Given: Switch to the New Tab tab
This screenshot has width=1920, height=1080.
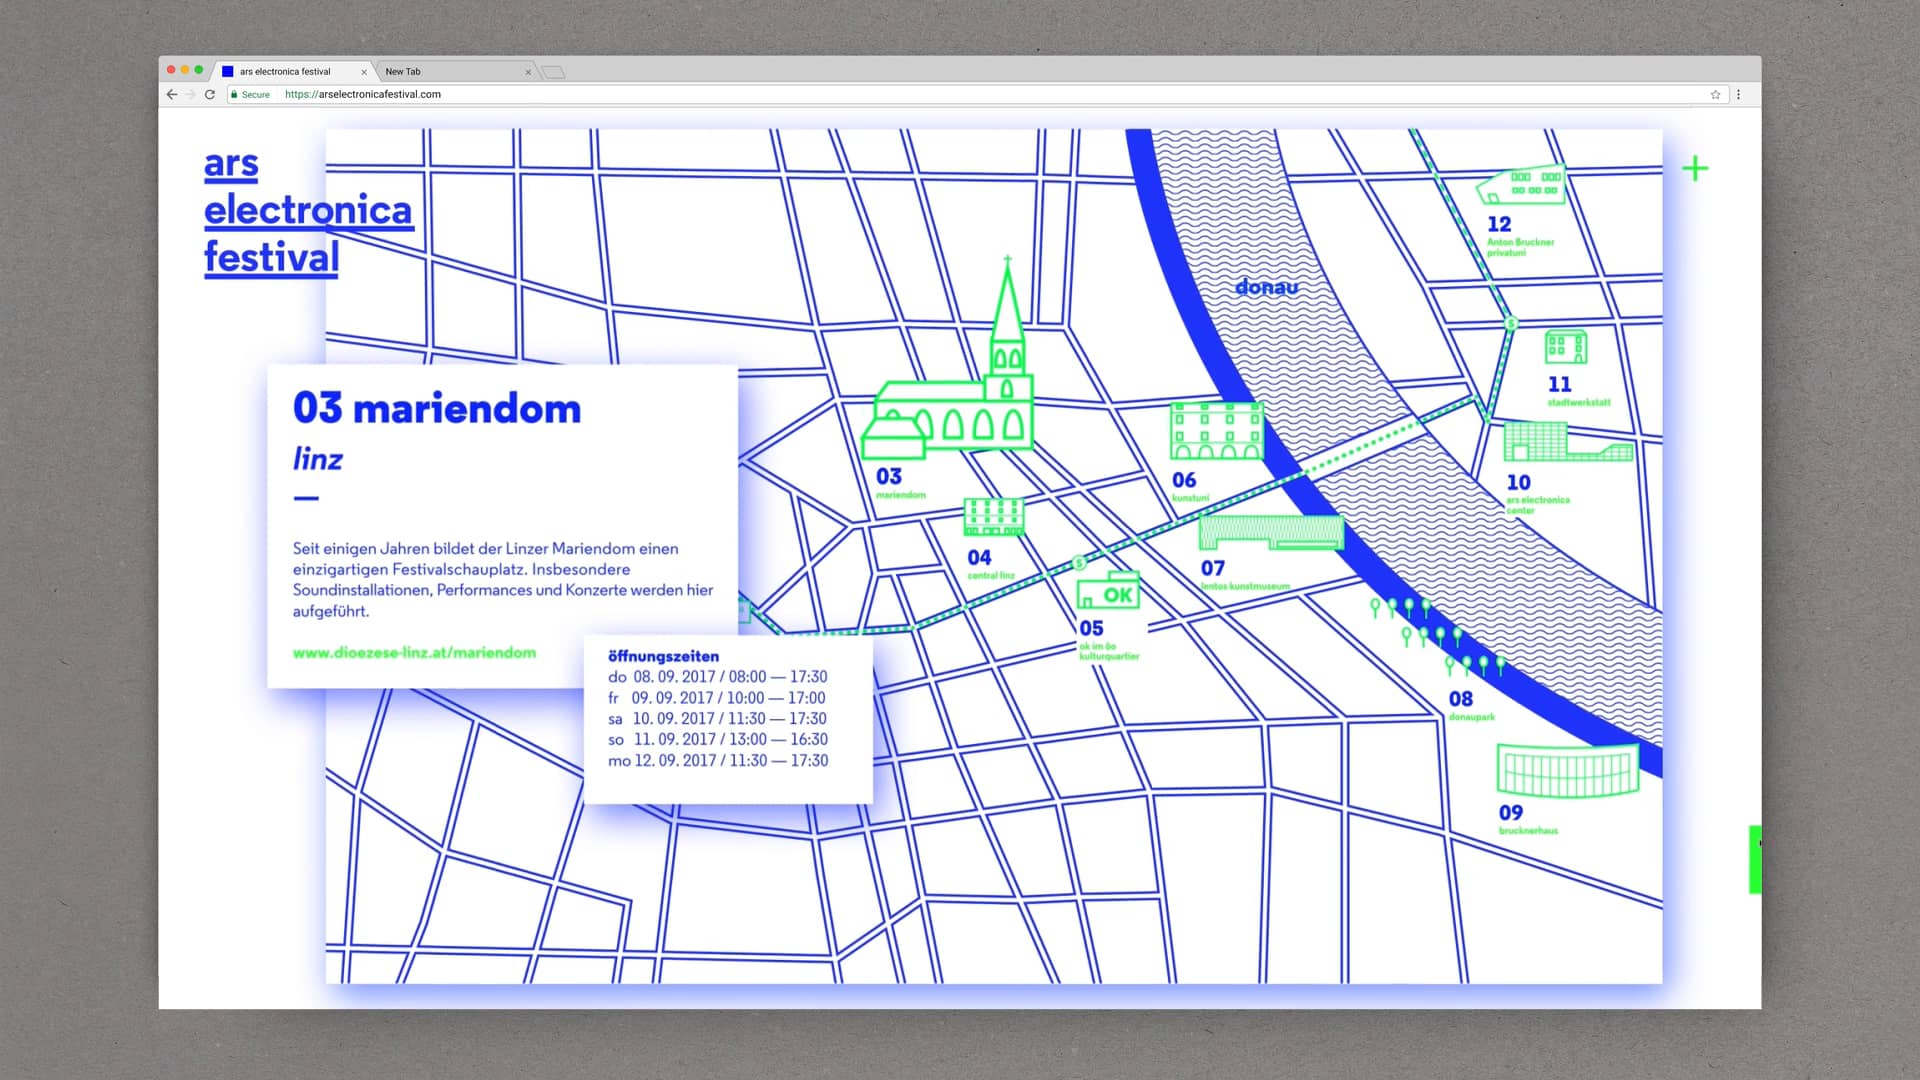Looking at the screenshot, I should pyautogui.click(x=457, y=71).
